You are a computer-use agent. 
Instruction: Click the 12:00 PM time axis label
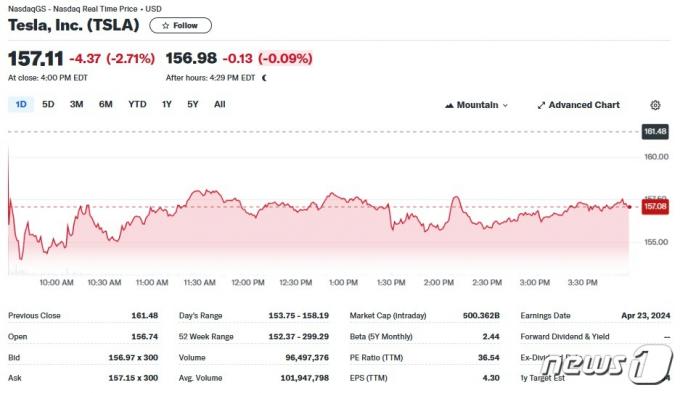(x=248, y=282)
